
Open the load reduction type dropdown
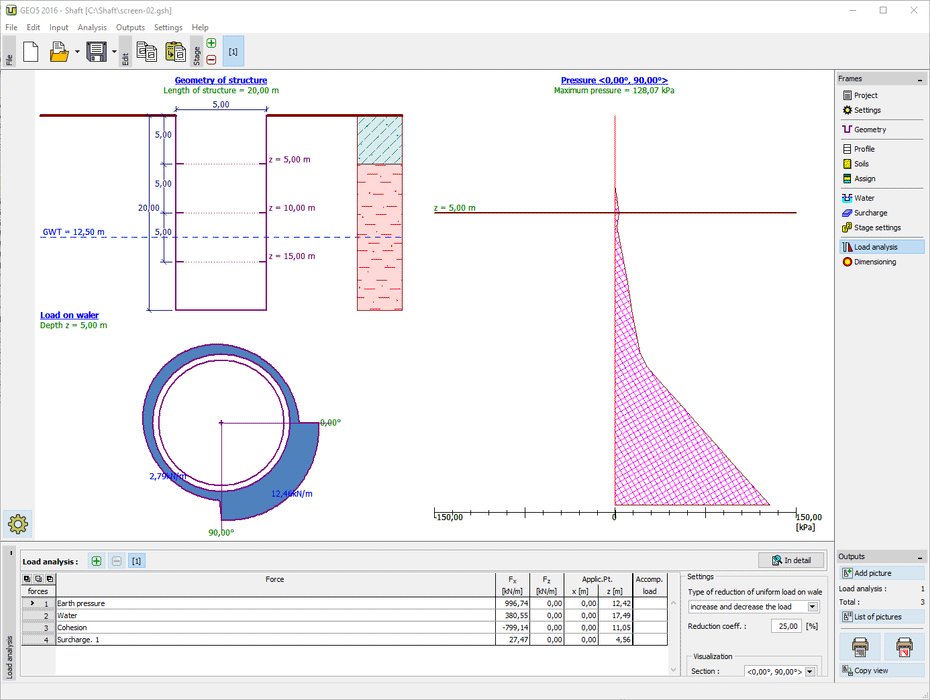[x=812, y=607]
